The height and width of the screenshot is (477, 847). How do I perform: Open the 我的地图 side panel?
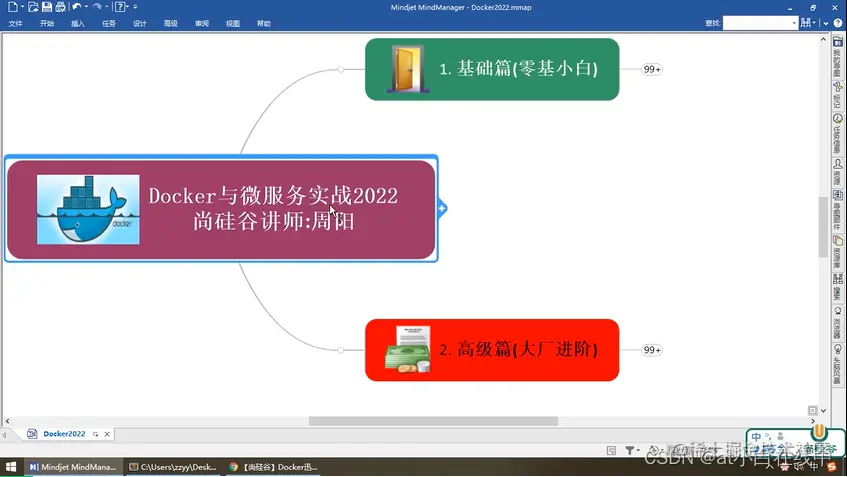tap(837, 57)
